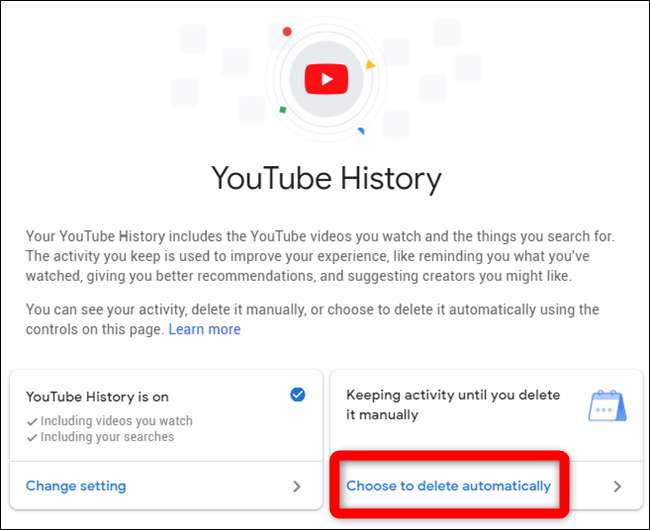Click the blue shape below the logo

pyautogui.click(x=361, y=130)
